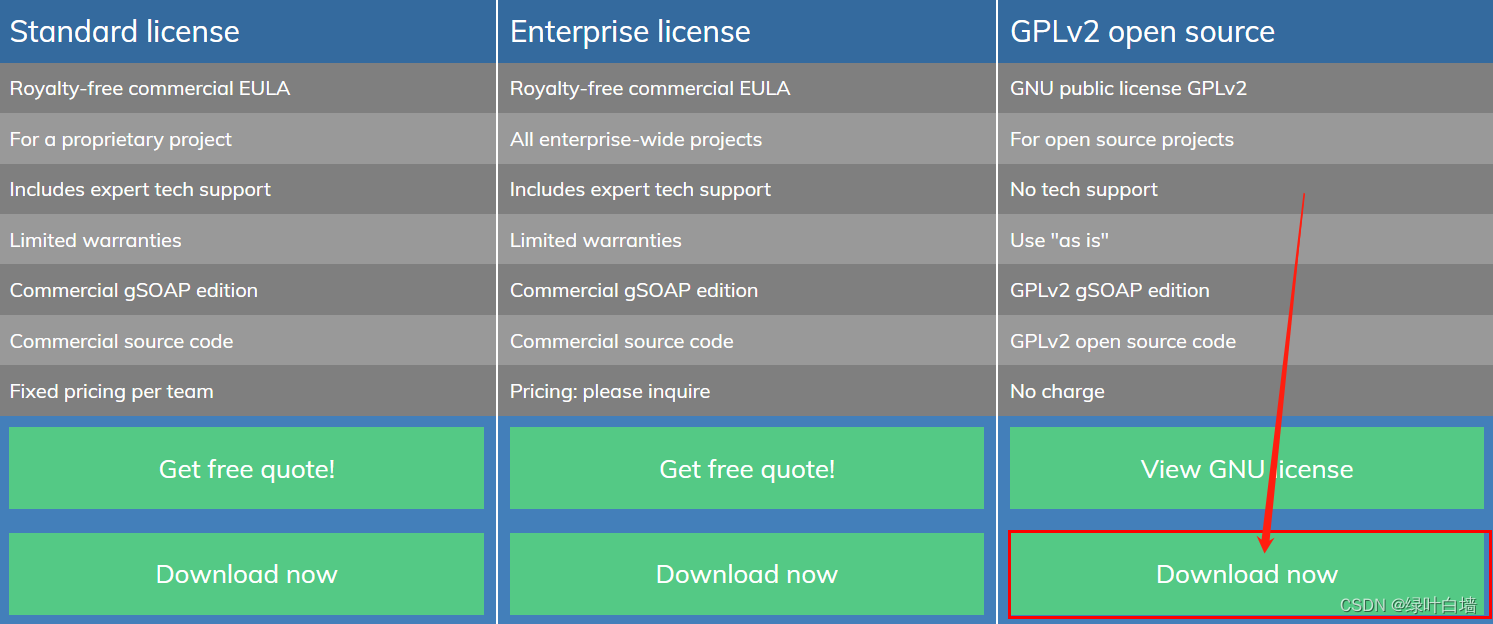The image size is (1493, 624).
Task: Click Download now under GPLv2 open source
Action: click(x=1246, y=574)
